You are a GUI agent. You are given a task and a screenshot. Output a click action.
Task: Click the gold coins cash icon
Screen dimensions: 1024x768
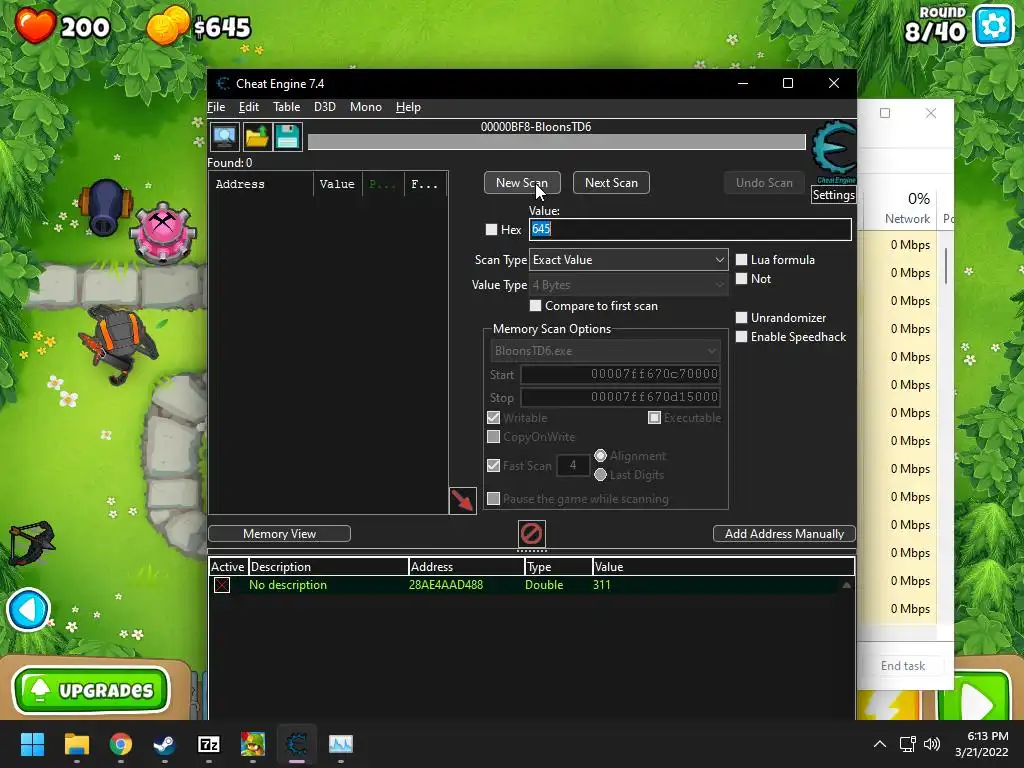click(168, 25)
